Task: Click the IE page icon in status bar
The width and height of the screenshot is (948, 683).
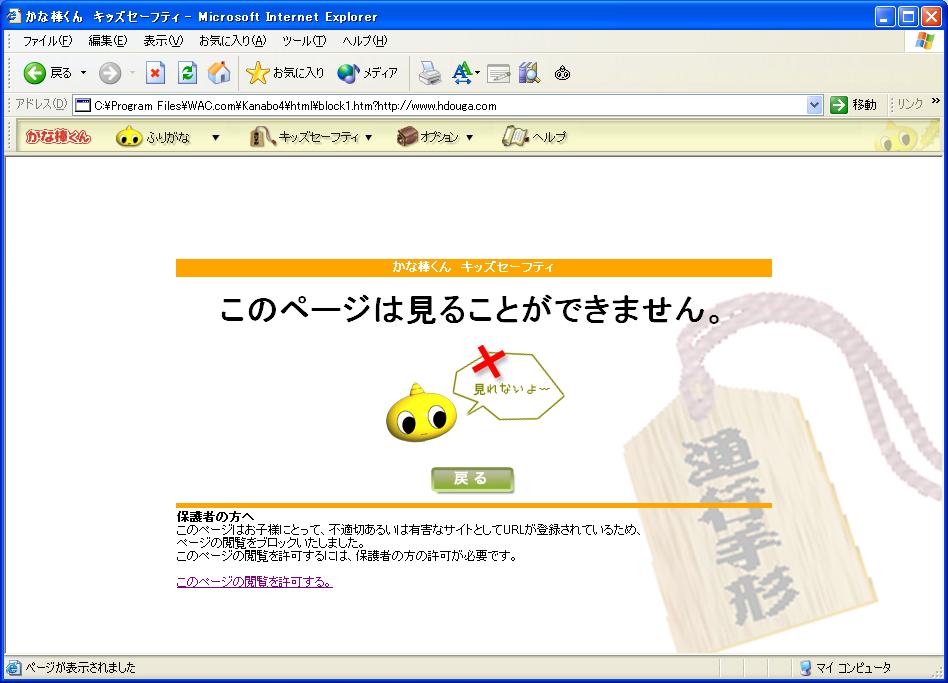Action: click(13, 667)
